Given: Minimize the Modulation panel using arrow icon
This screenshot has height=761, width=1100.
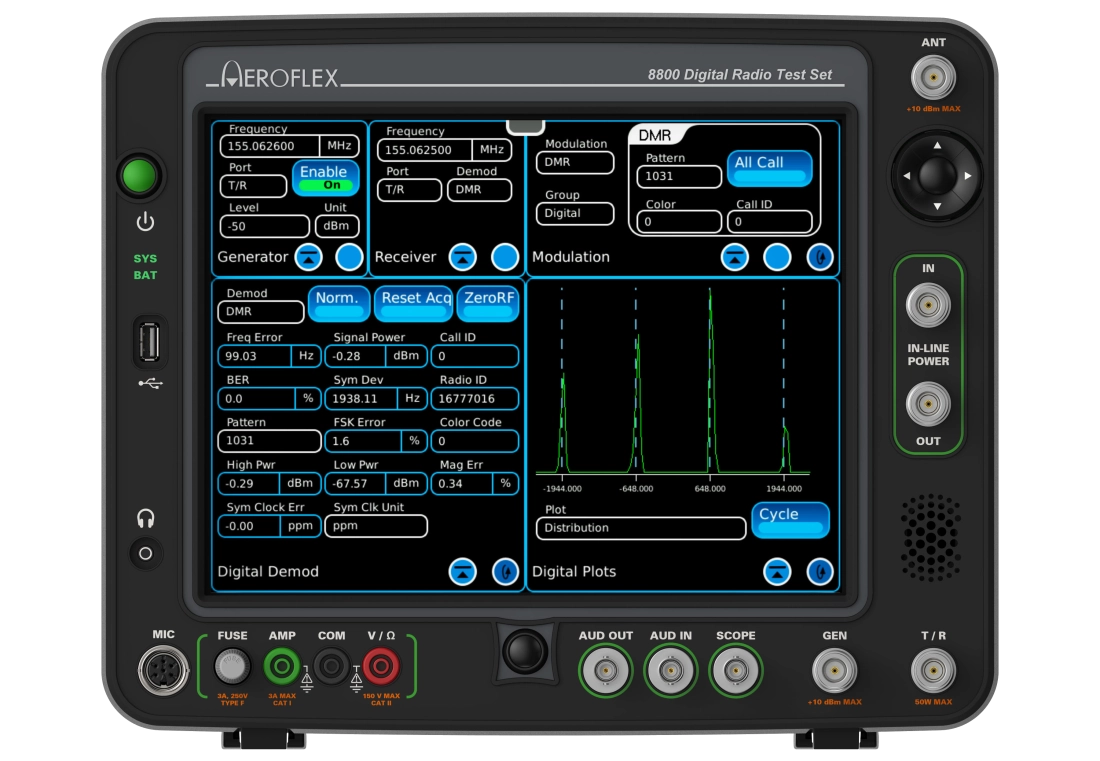Looking at the screenshot, I should (735, 257).
